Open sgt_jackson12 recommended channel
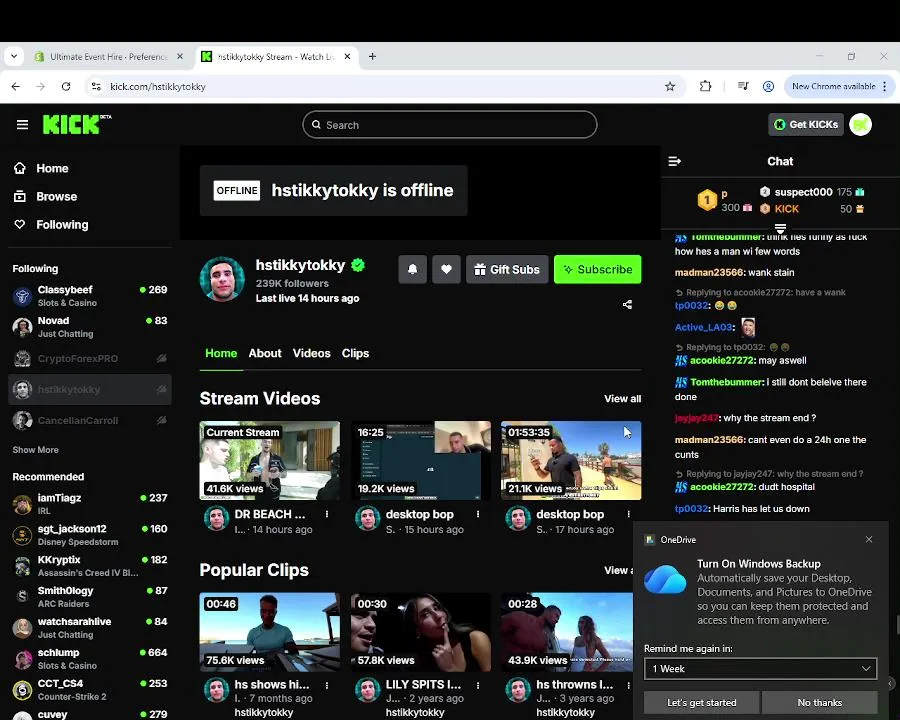The image size is (900, 720). (90, 535)
